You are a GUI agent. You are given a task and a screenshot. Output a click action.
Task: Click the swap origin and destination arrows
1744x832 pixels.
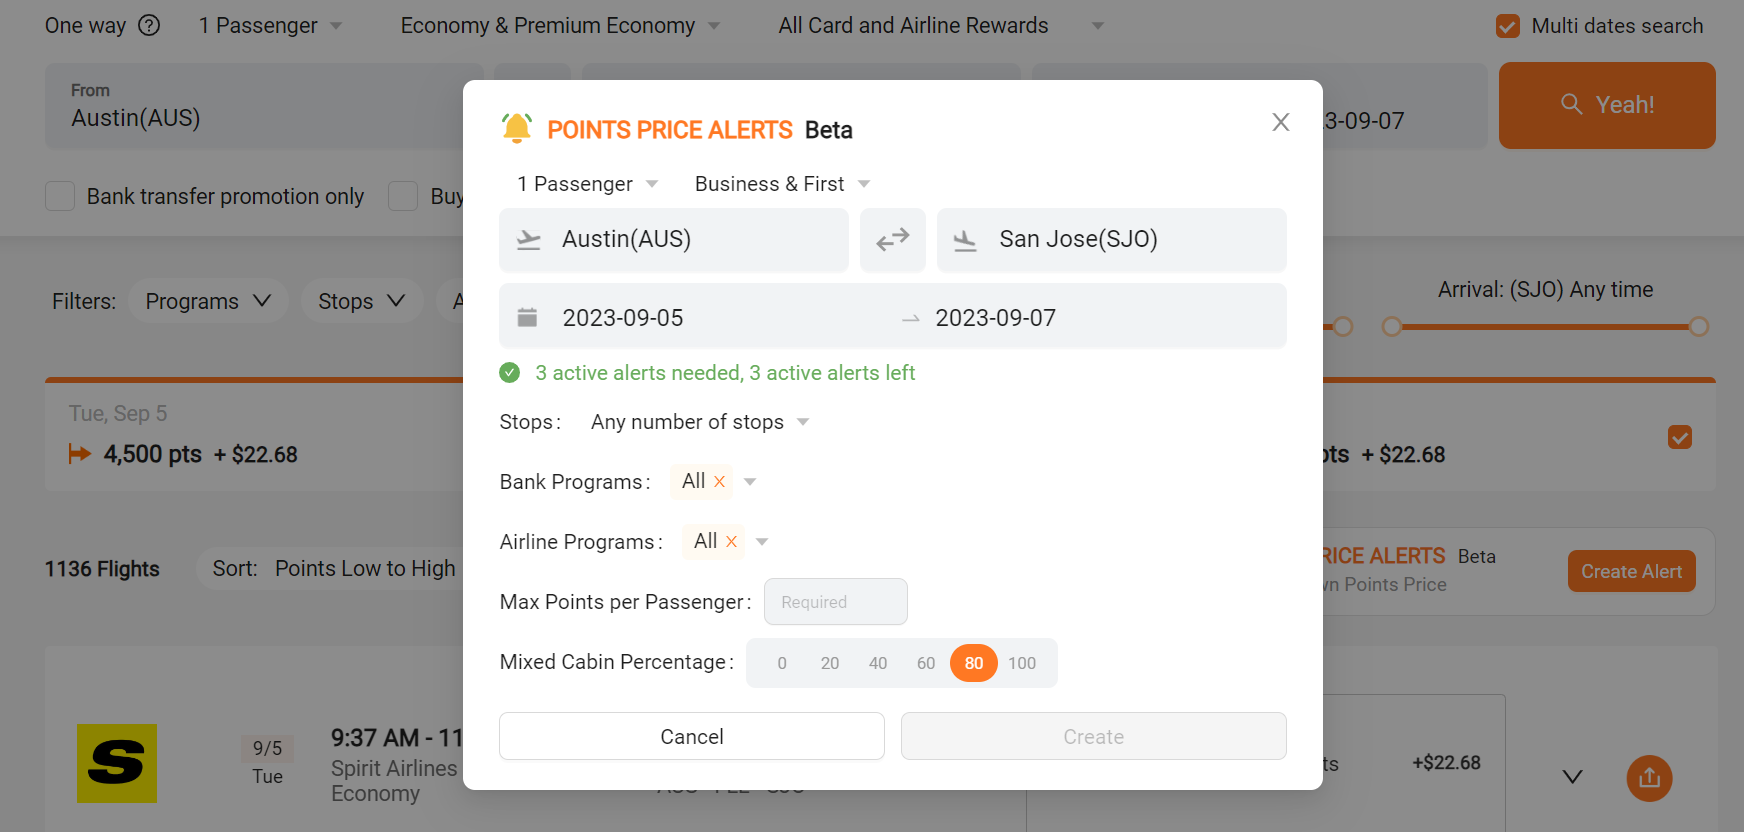tap(892, 240)
